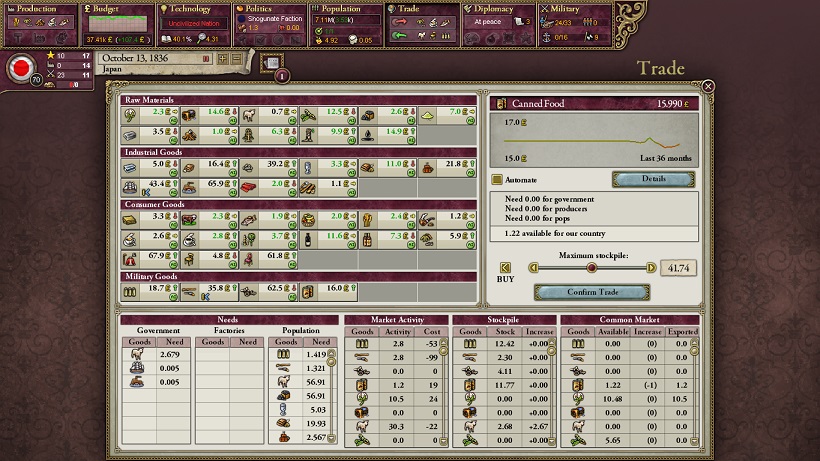Click the stockpile slider left arrow

(x=535, y=267)
